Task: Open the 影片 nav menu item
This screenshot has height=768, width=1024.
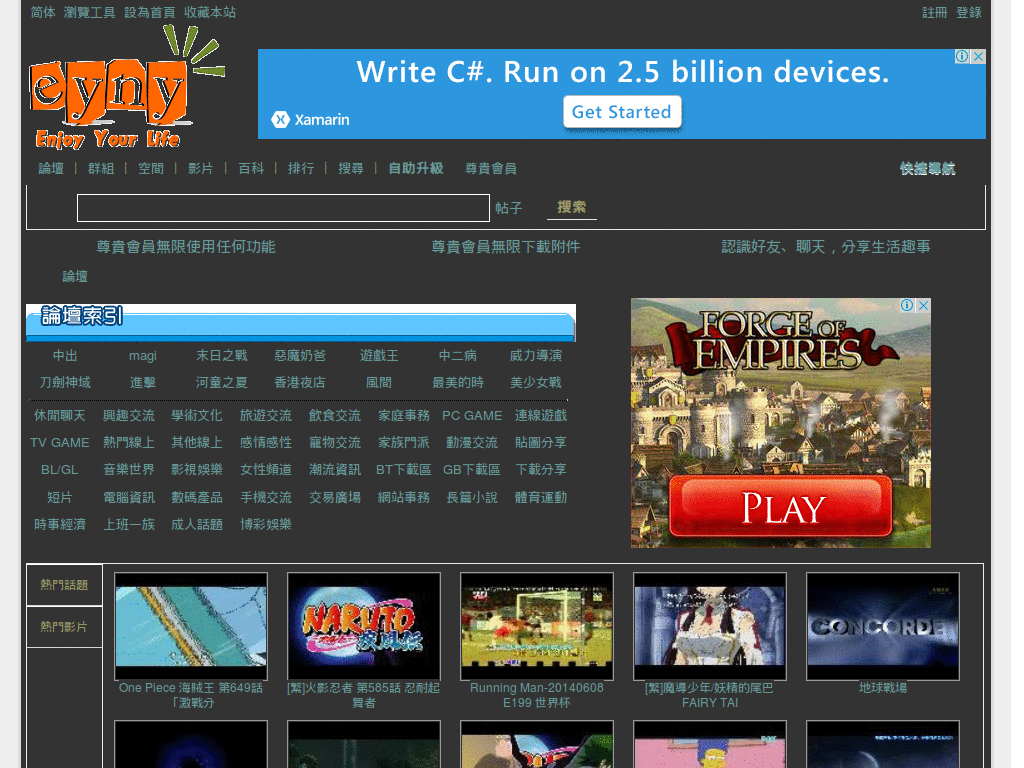Action: click(200, 168)
